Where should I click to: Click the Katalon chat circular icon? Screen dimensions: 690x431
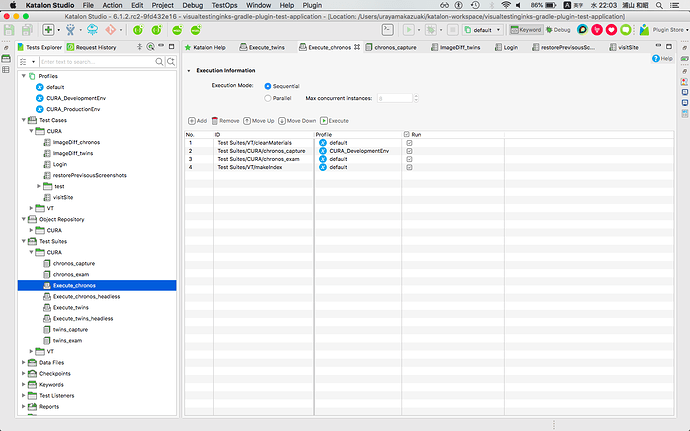(582, 30)
